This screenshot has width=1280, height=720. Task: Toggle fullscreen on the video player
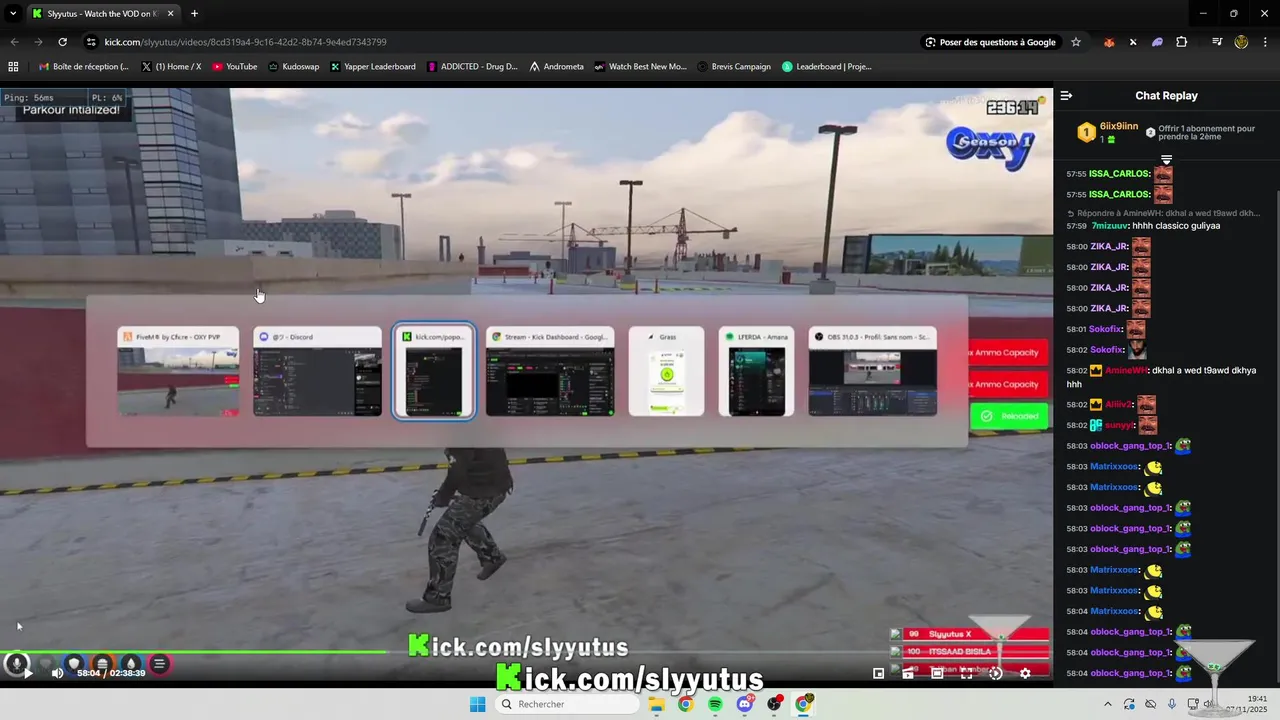click(966, 673)
